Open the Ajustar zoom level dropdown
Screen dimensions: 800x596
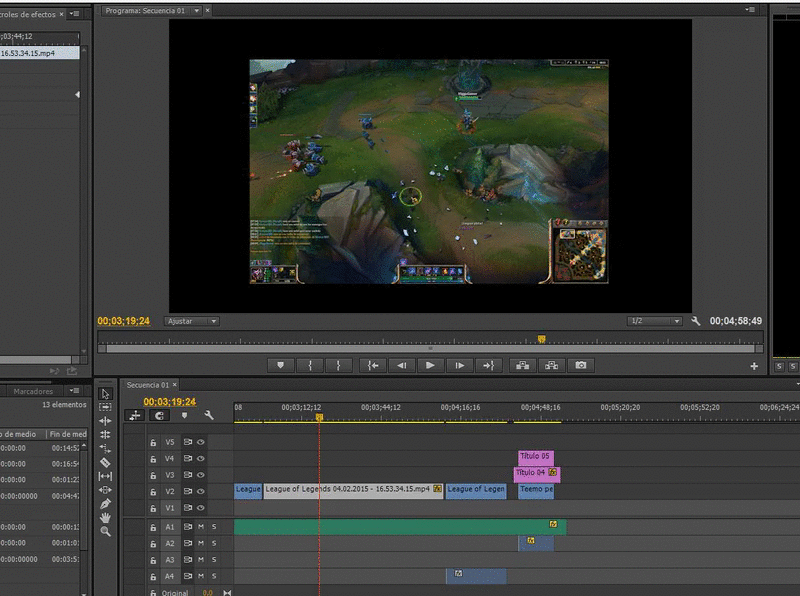[192, 321]
